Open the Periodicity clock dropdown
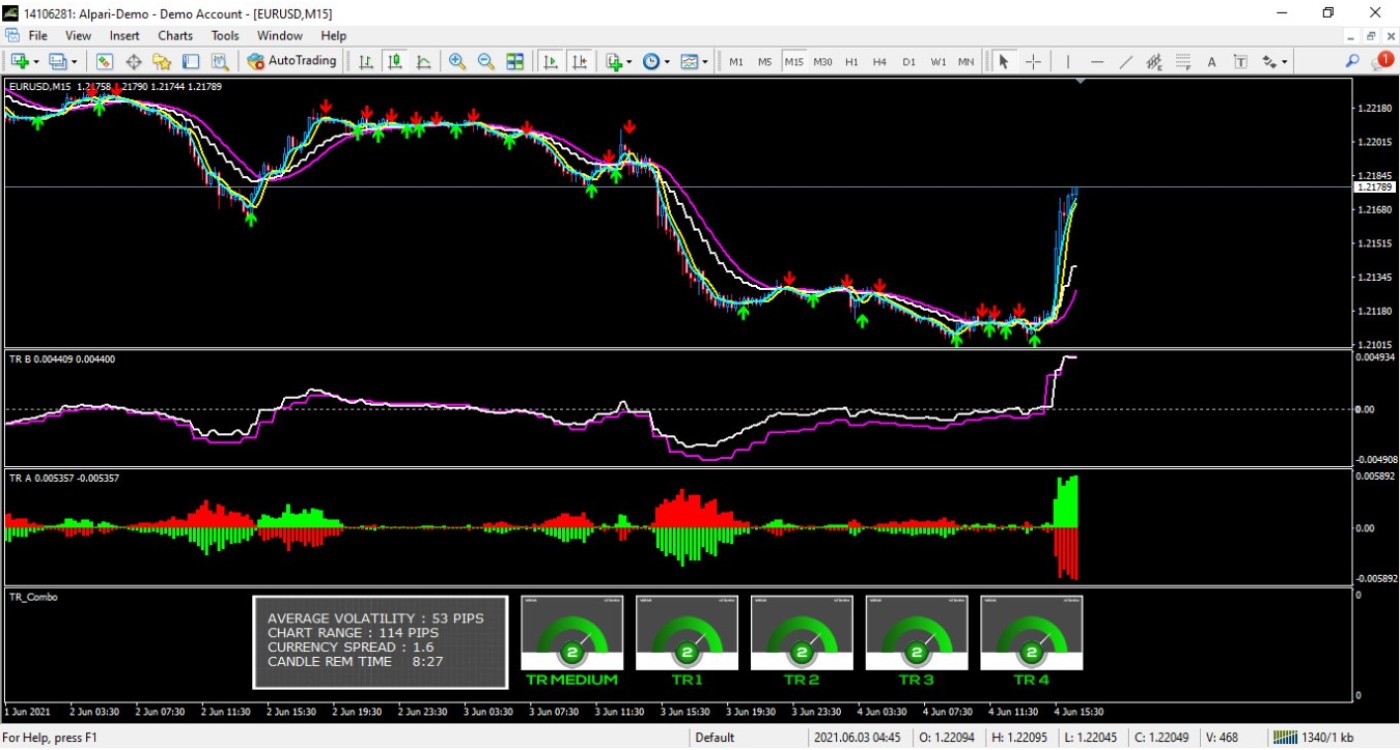 [656, 62]
